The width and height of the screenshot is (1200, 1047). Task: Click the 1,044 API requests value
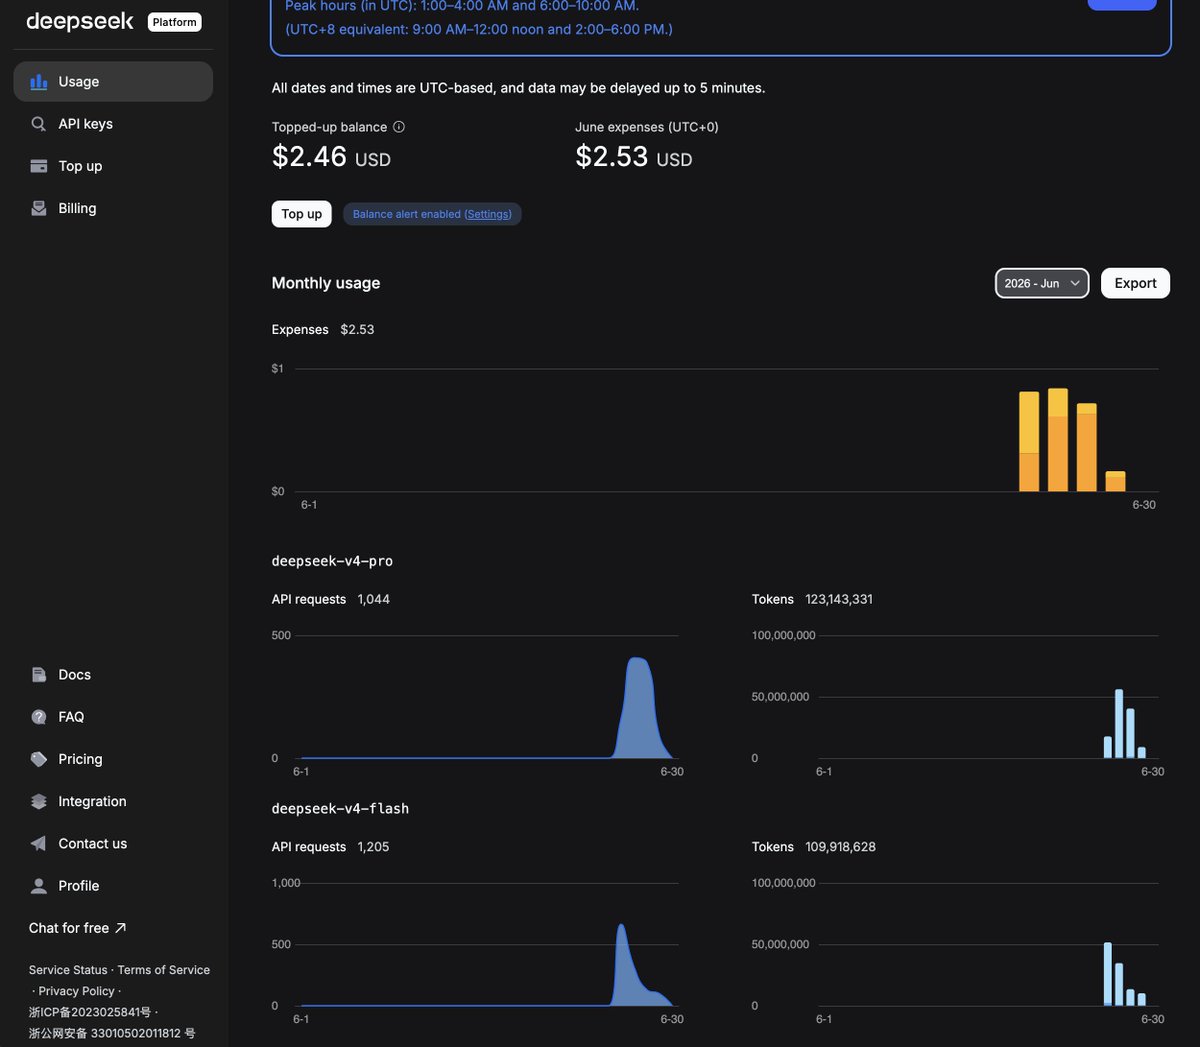[x=374, y=599]
